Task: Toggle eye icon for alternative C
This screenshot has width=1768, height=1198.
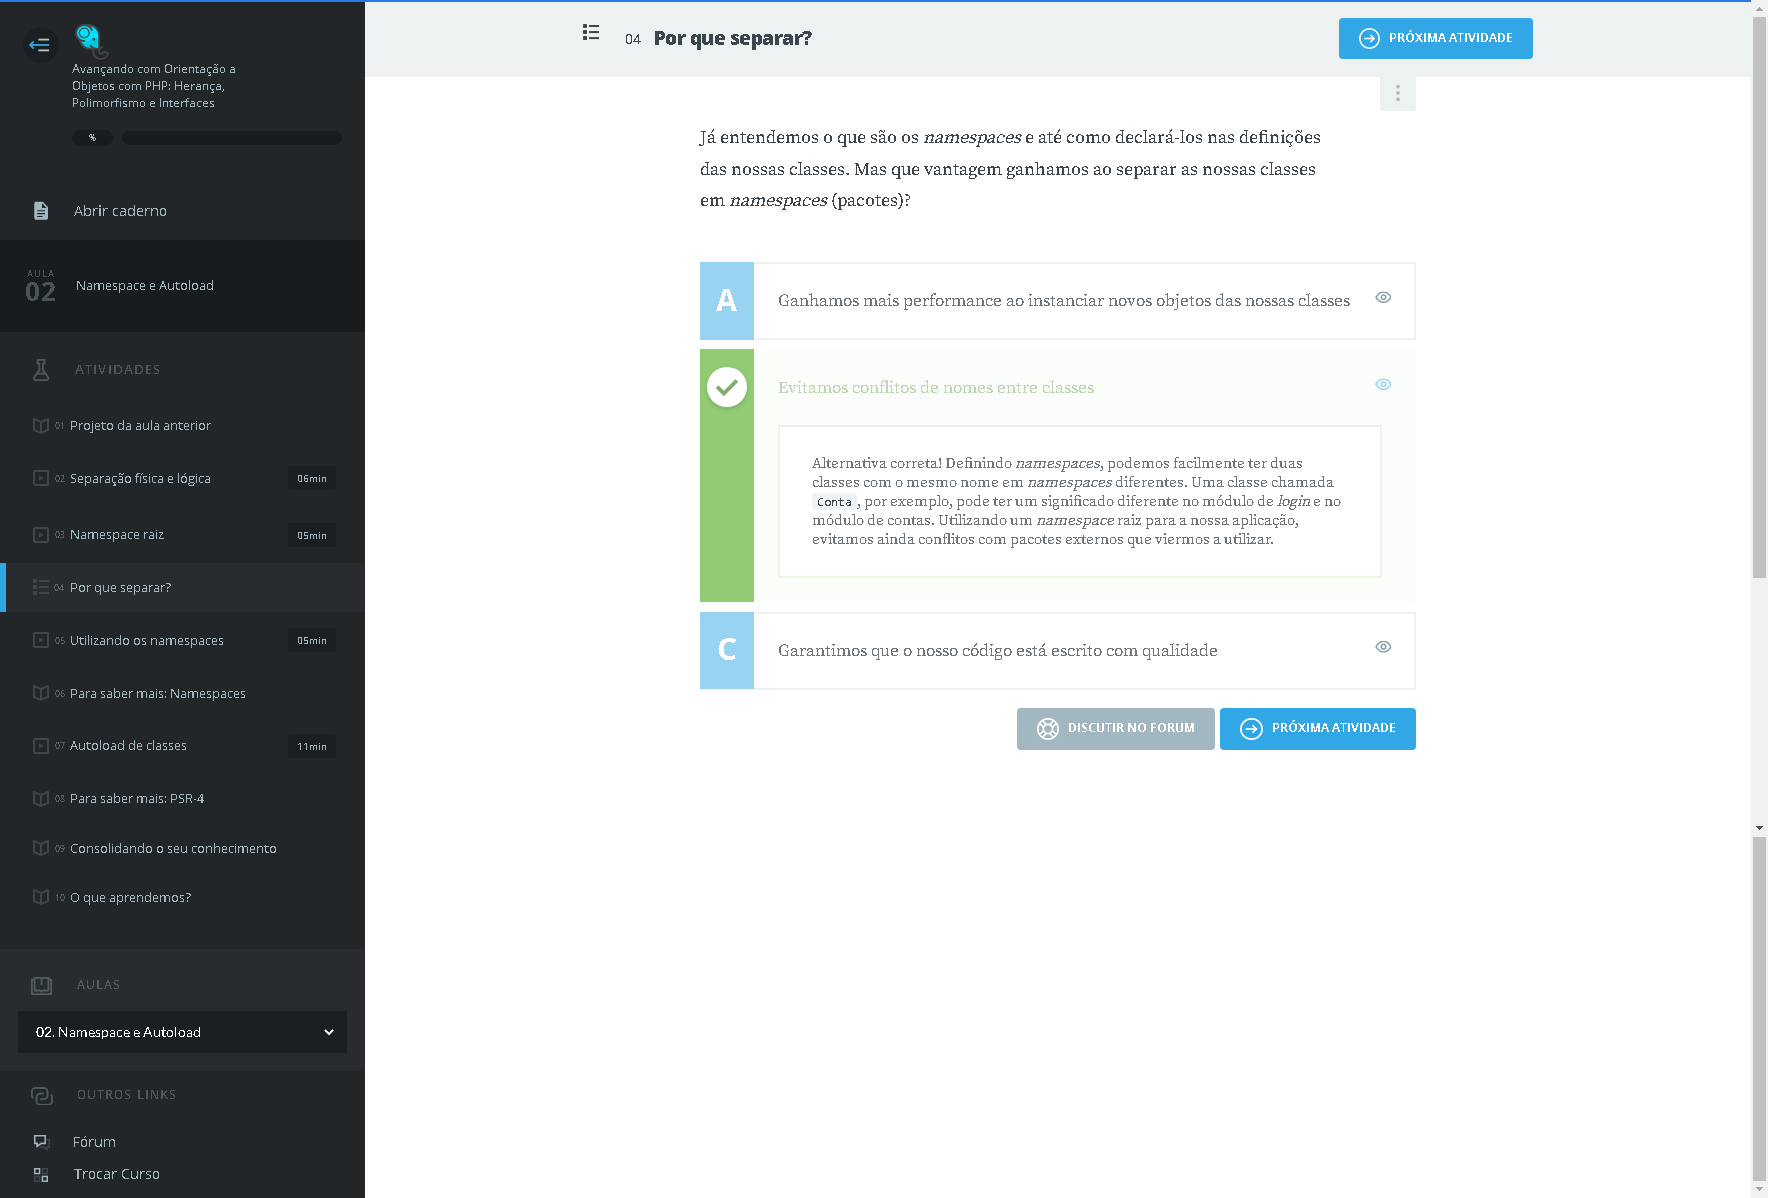Action: [x=1383, y=647]
